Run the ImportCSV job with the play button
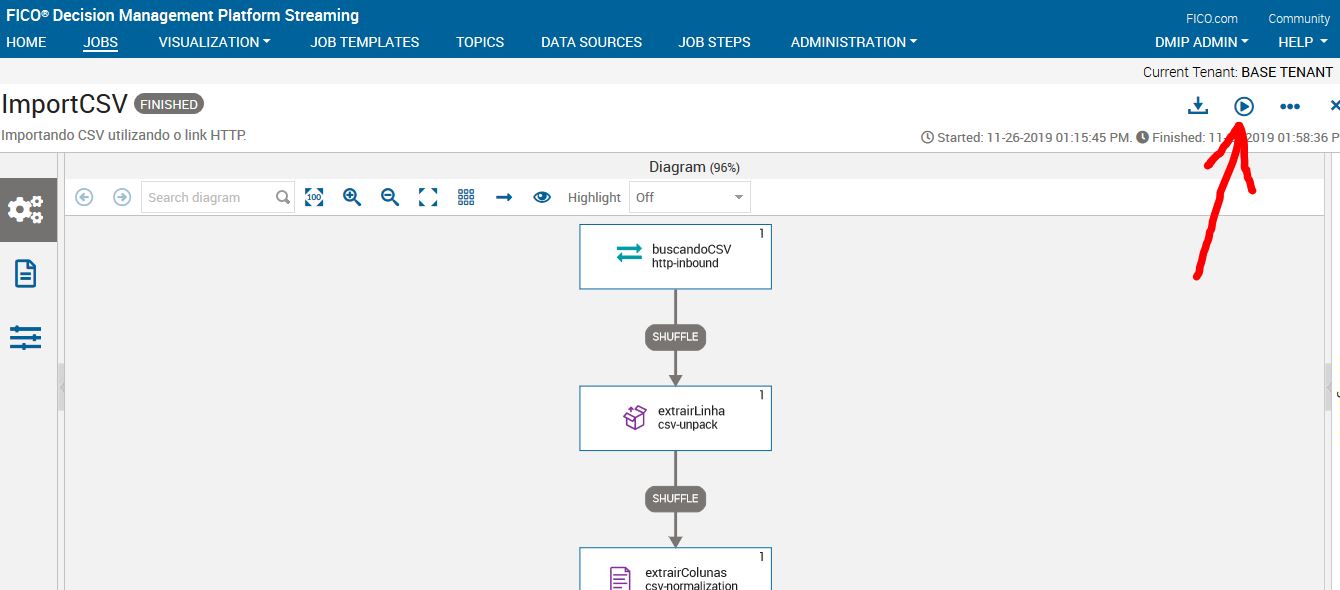The image size is (1340, 590). (1243, 105)
